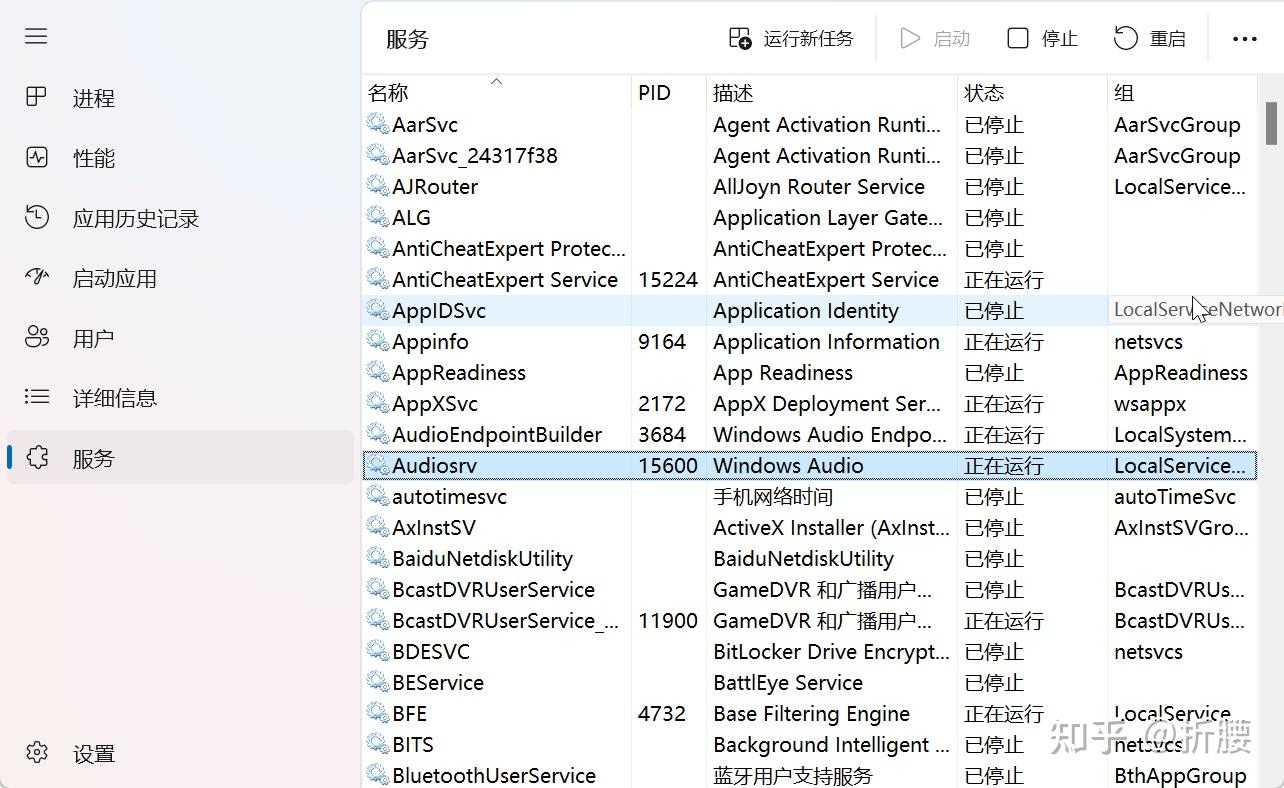Image resolution: width=1284 pixels, height=788 pixels.
Task: Sort by the 状态 column header
Action: point(1033,93)
